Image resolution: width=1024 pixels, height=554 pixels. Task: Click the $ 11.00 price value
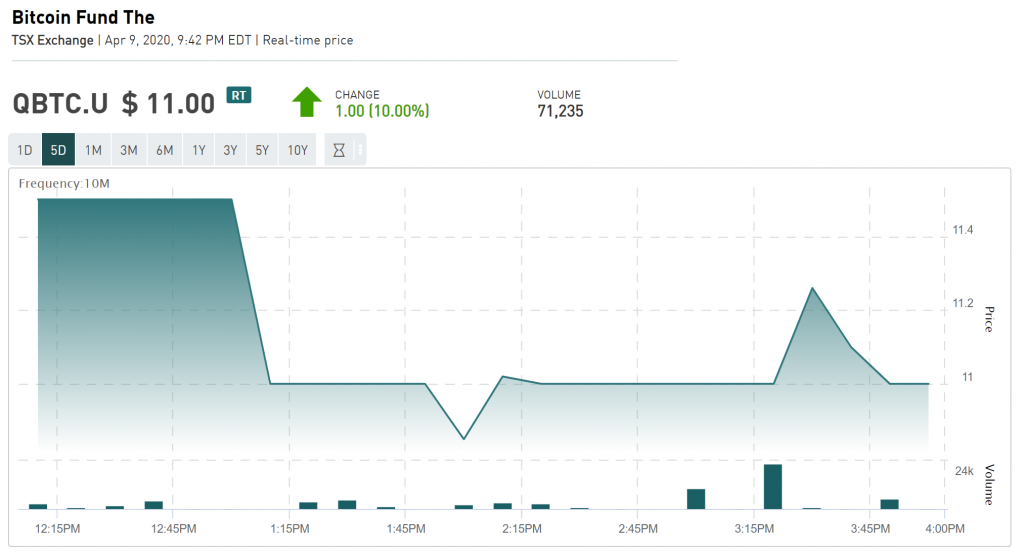pyautogui.click(x=168, y=103)
